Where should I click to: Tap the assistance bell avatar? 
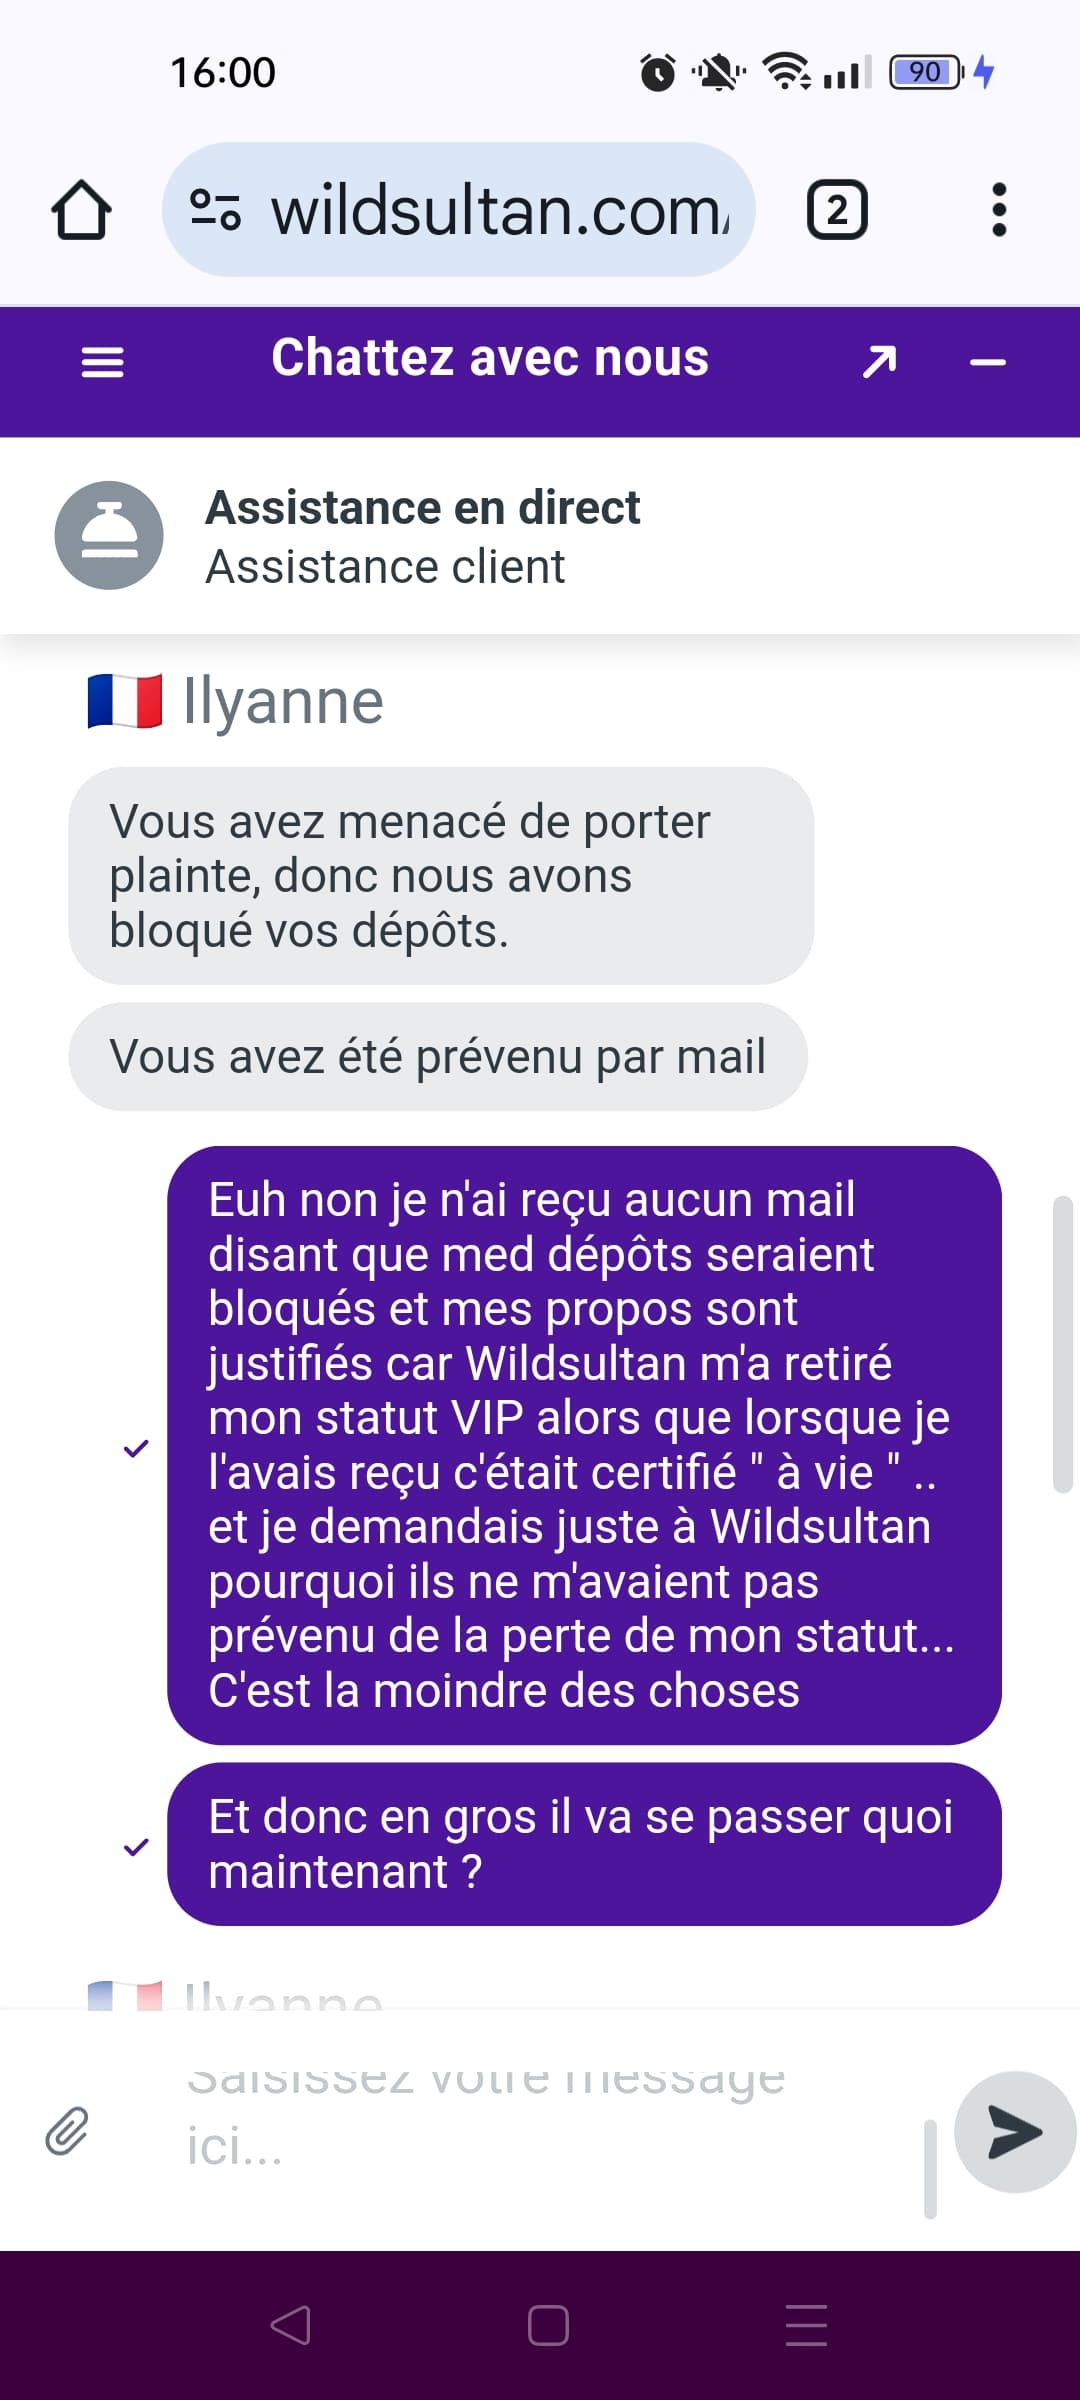pos(109,535)
